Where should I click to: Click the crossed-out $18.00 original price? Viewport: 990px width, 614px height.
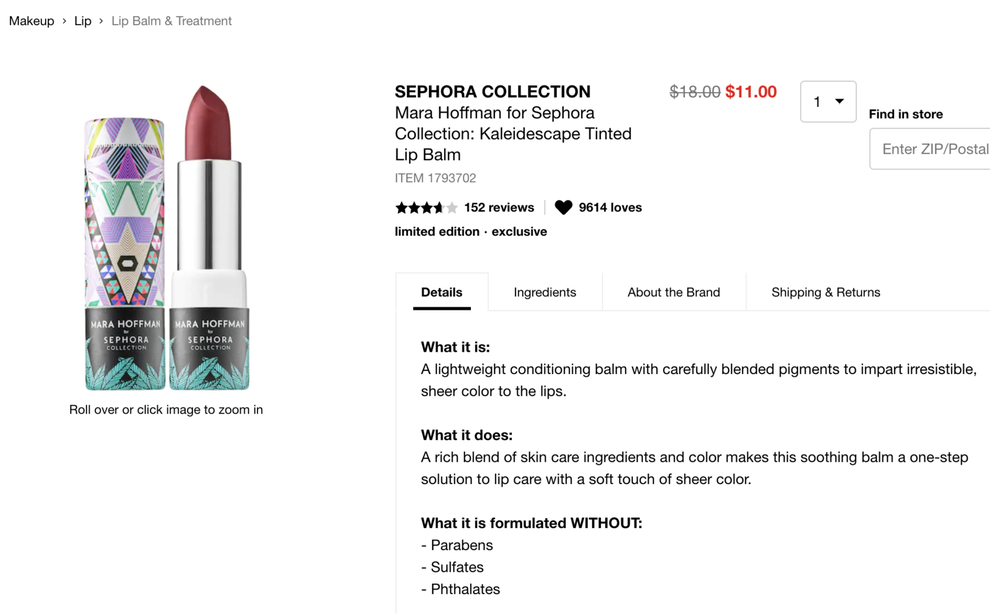[693, 90]
